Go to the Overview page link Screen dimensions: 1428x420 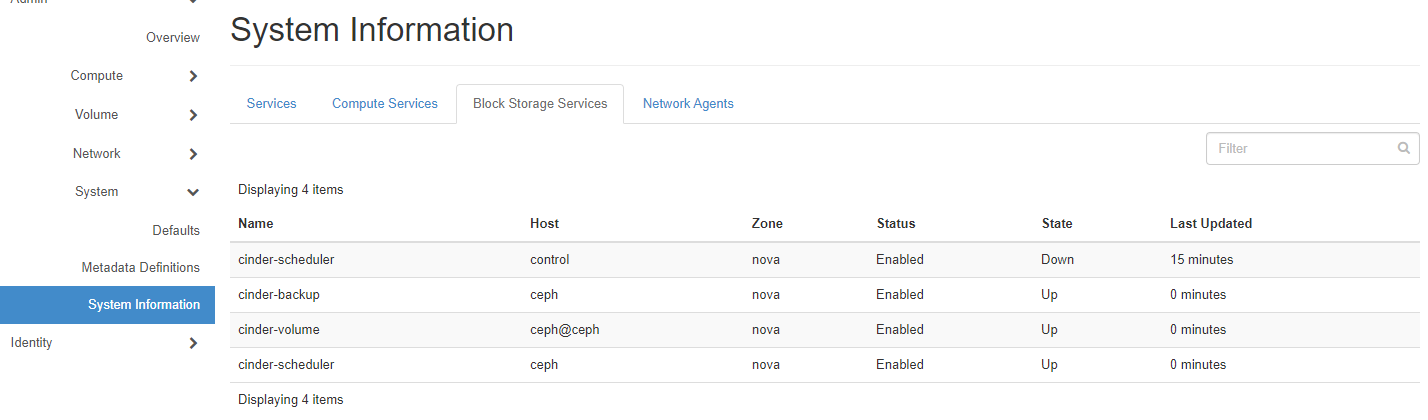pos(173,38)
